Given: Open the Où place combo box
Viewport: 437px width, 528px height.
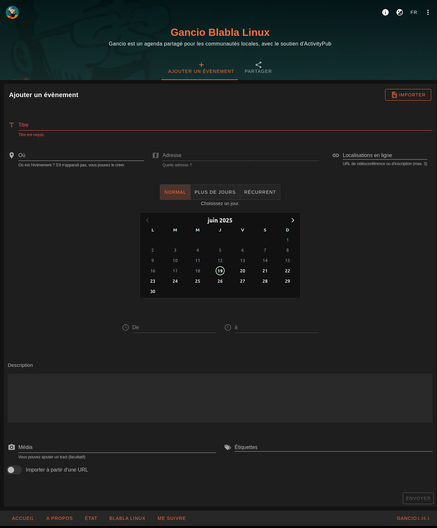Looking at the screenshot, I should [81, 155].
